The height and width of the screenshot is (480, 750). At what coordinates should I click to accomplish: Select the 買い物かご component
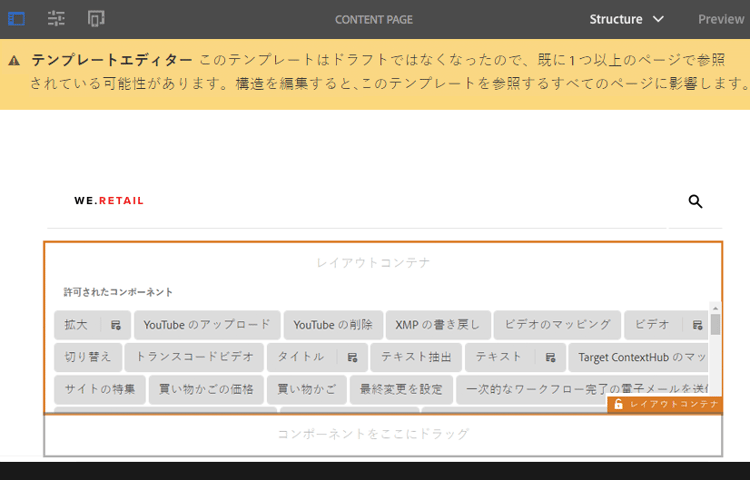tap(307, 389)
